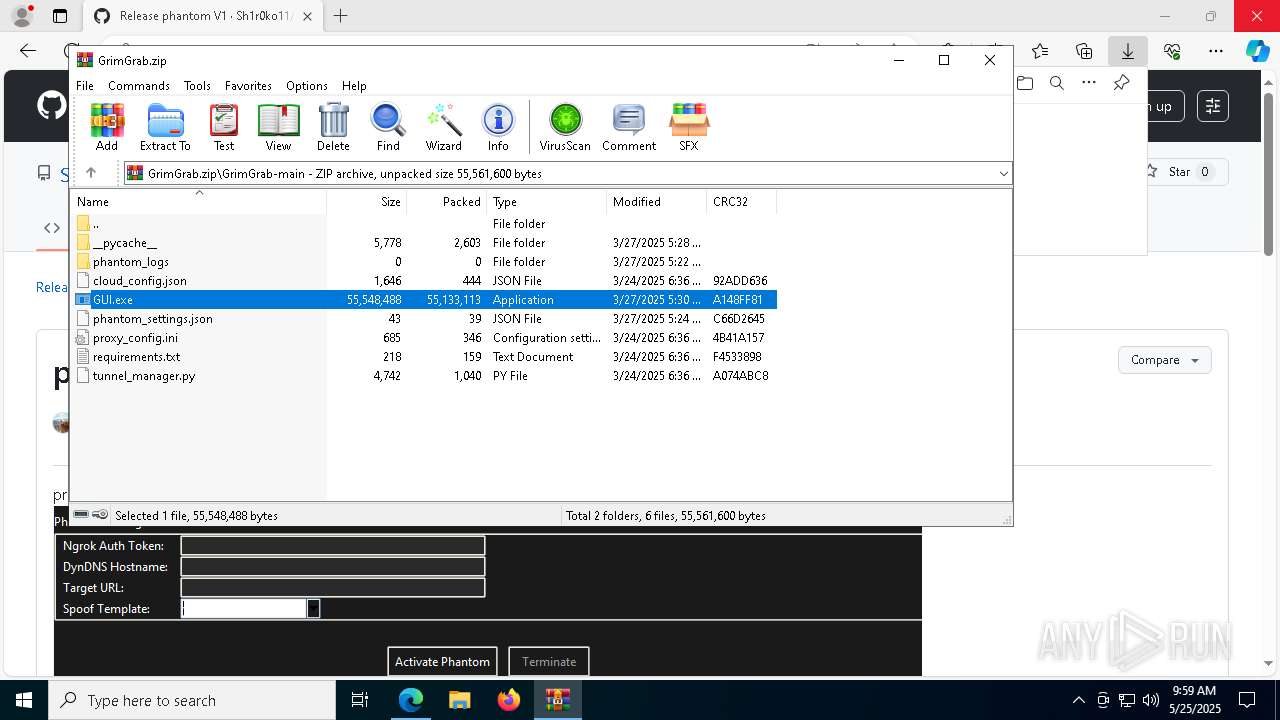Open the notification center
This screenshot has width=1280, height=720.
click(1247, 700)
